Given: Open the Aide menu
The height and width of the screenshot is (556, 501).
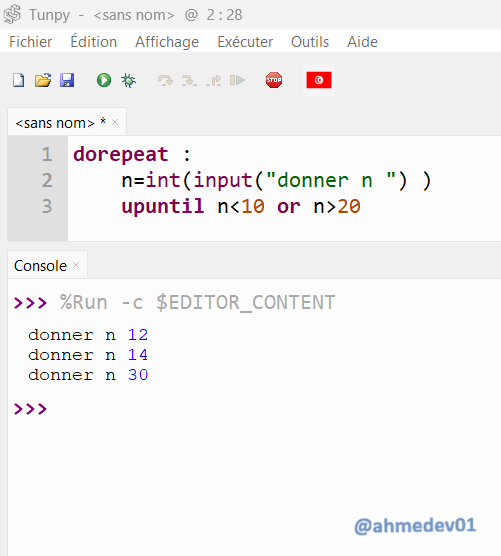Looking at the screenshot, I should 362,42.
